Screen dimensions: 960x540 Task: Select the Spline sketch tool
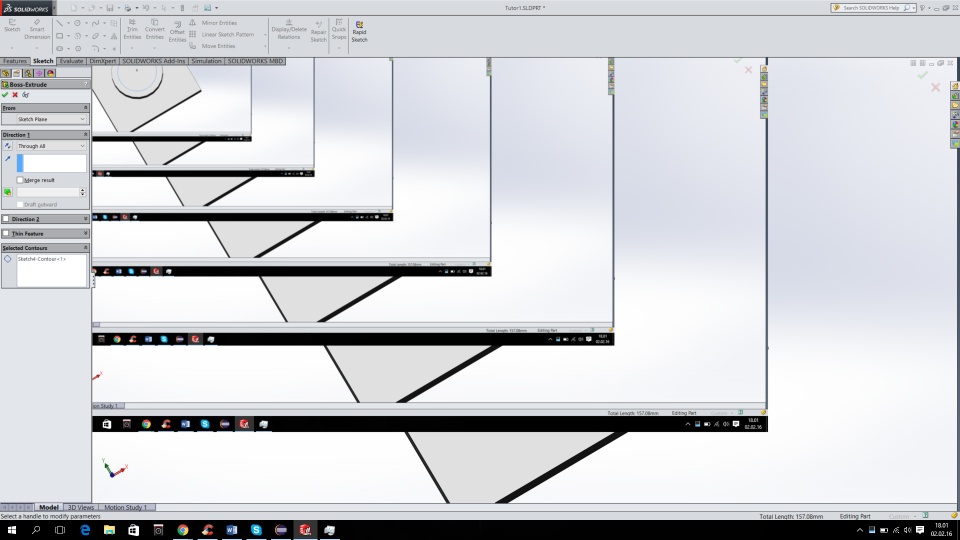pyautogui.click(x=96, y=23)
